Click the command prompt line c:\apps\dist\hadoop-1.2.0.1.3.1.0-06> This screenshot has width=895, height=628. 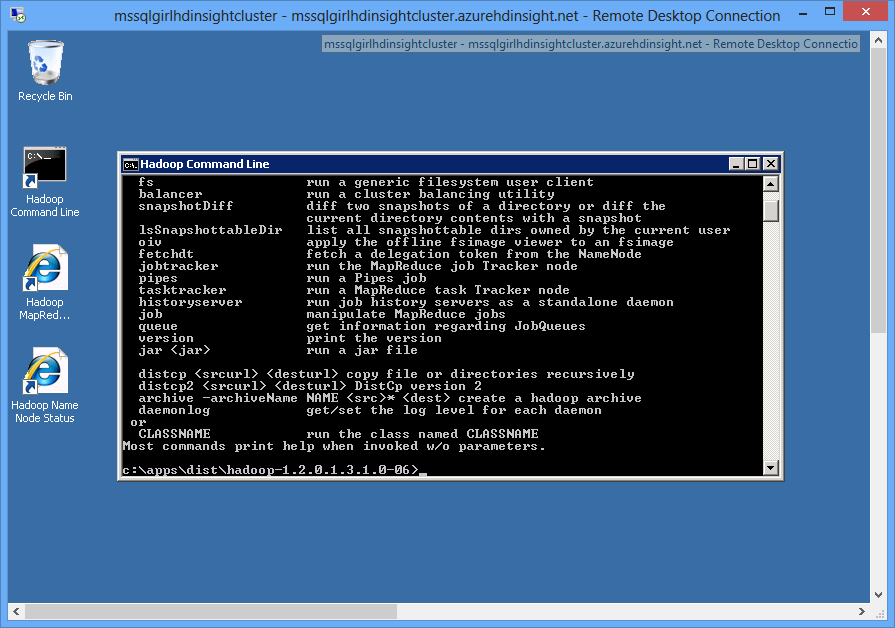coord(271,470)
